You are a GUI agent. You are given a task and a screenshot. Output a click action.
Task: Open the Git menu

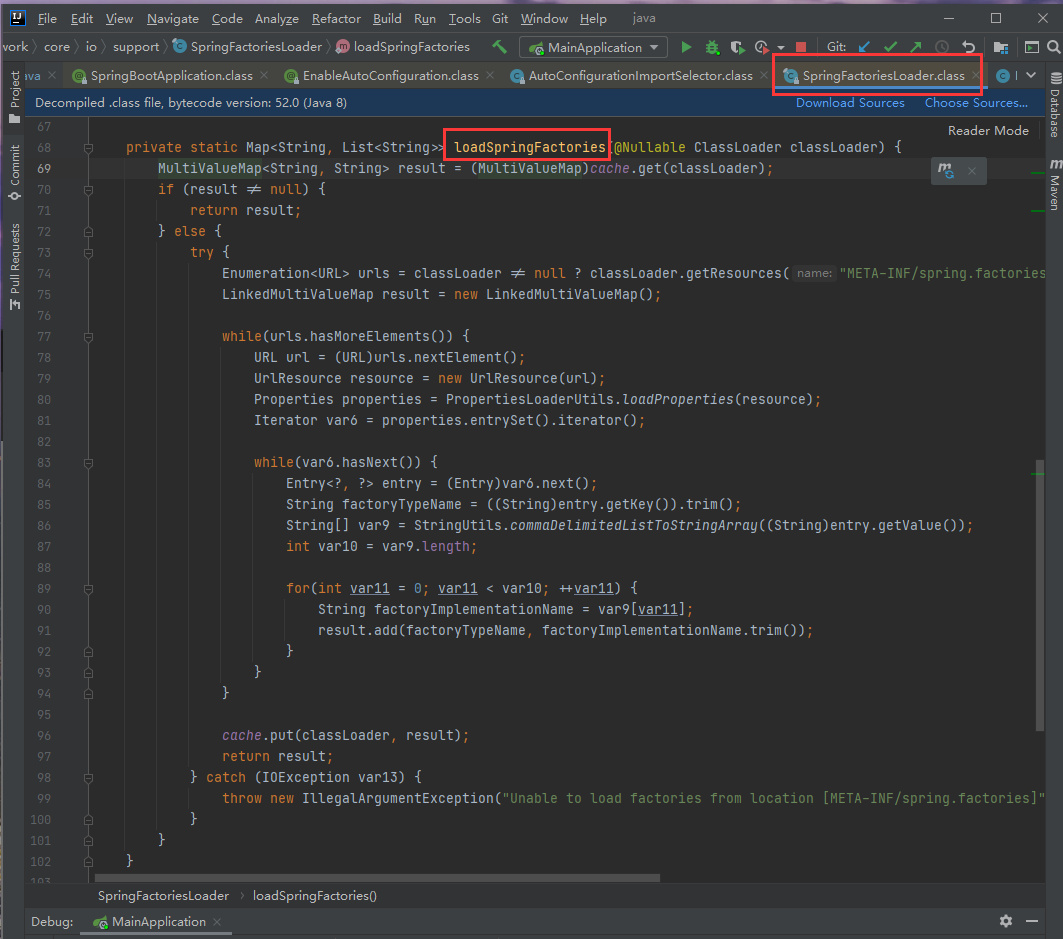coord(500,18)
